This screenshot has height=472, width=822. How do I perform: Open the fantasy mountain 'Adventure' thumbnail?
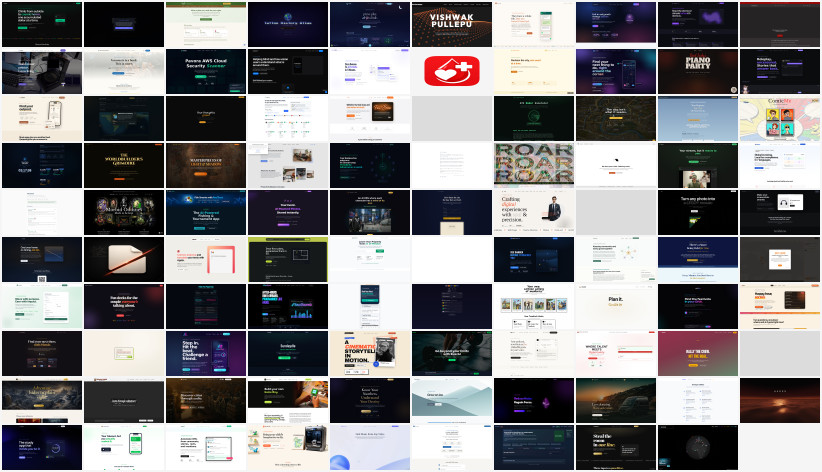(x=42, y=401)
